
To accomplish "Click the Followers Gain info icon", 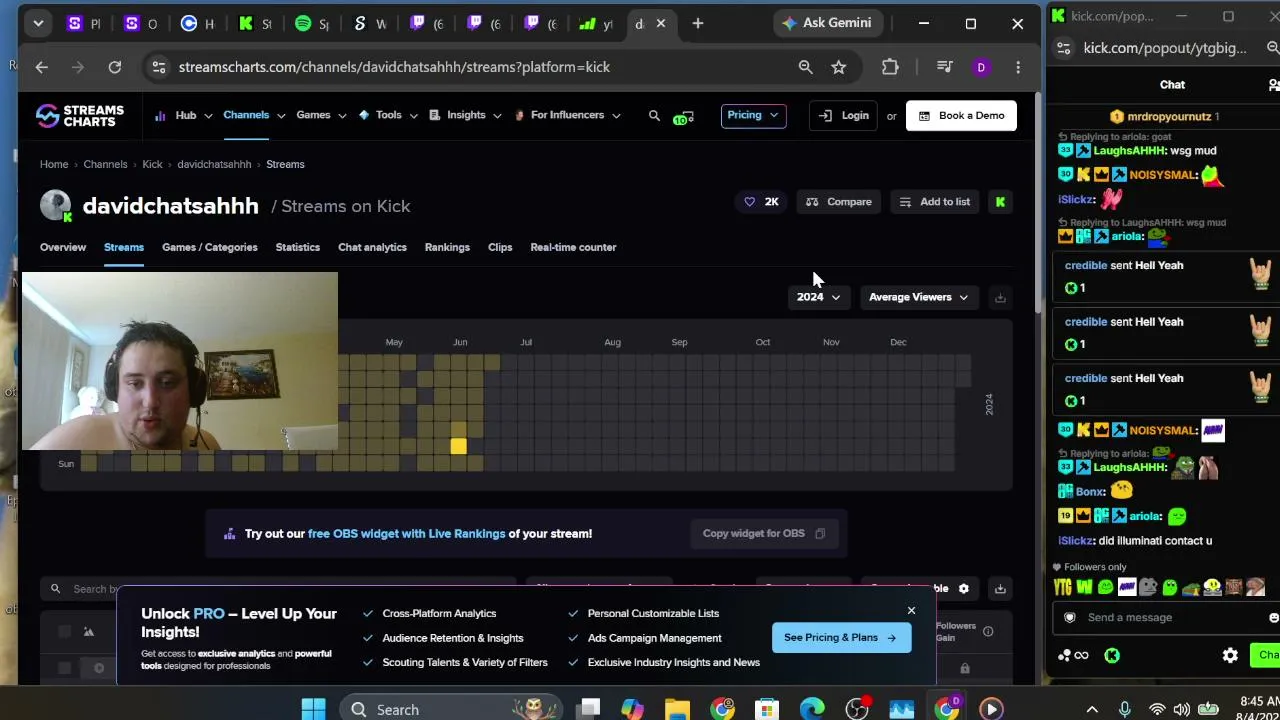I will coord(988,631).
